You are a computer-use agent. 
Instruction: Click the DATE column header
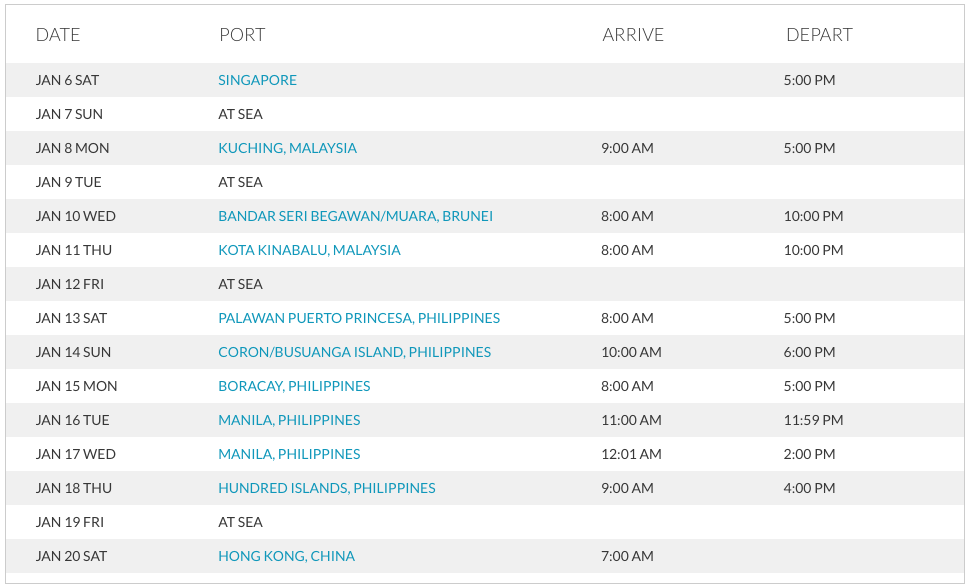[58, 35]
